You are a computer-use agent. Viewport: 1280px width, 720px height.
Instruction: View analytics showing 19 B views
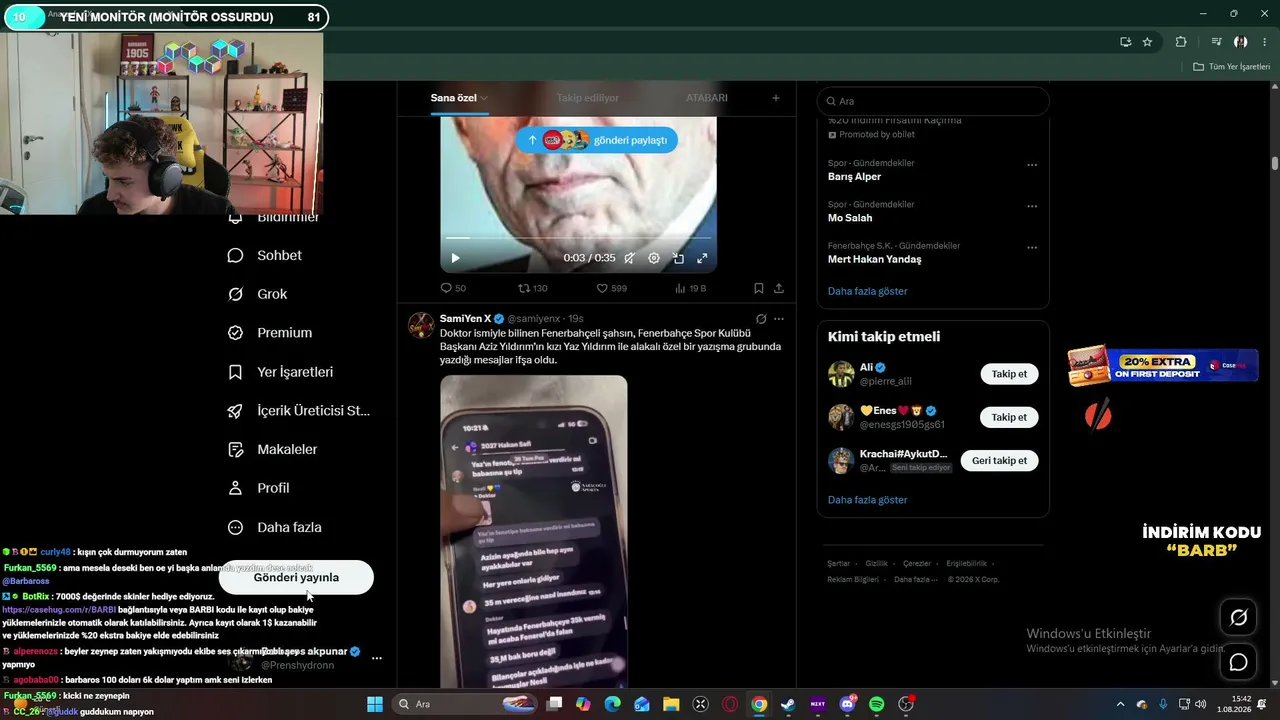690,288
